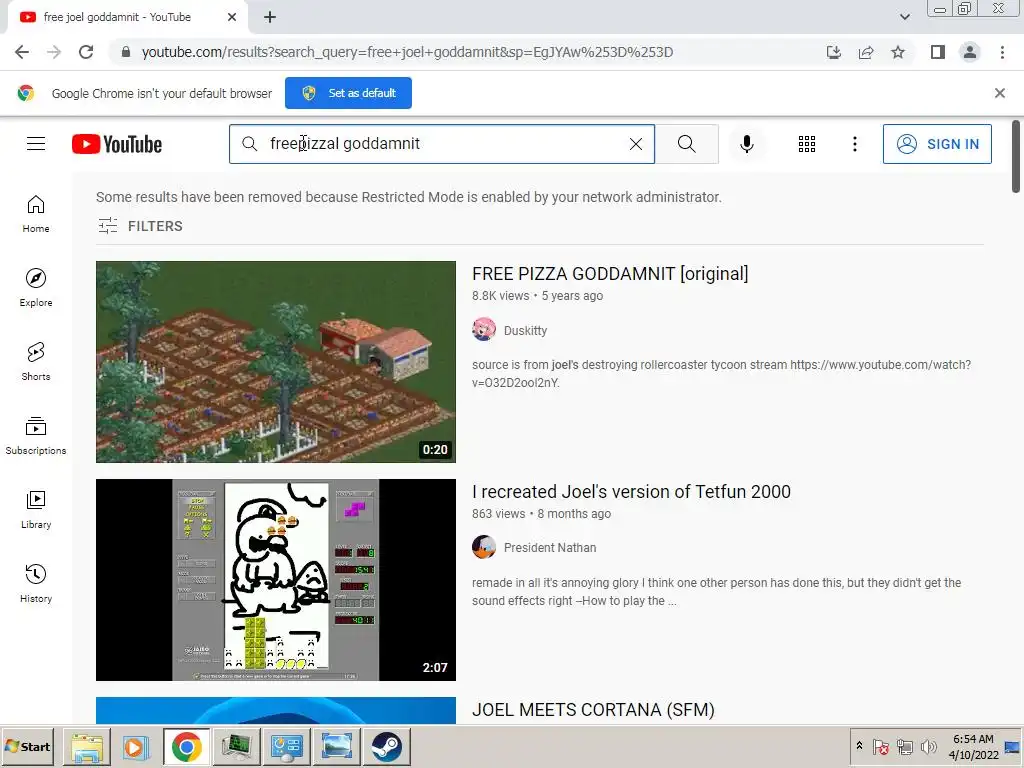This screenshot has width=1024, height=768.
Task: Click the install/download icon in address bar
Action: (x=834, y=52)
